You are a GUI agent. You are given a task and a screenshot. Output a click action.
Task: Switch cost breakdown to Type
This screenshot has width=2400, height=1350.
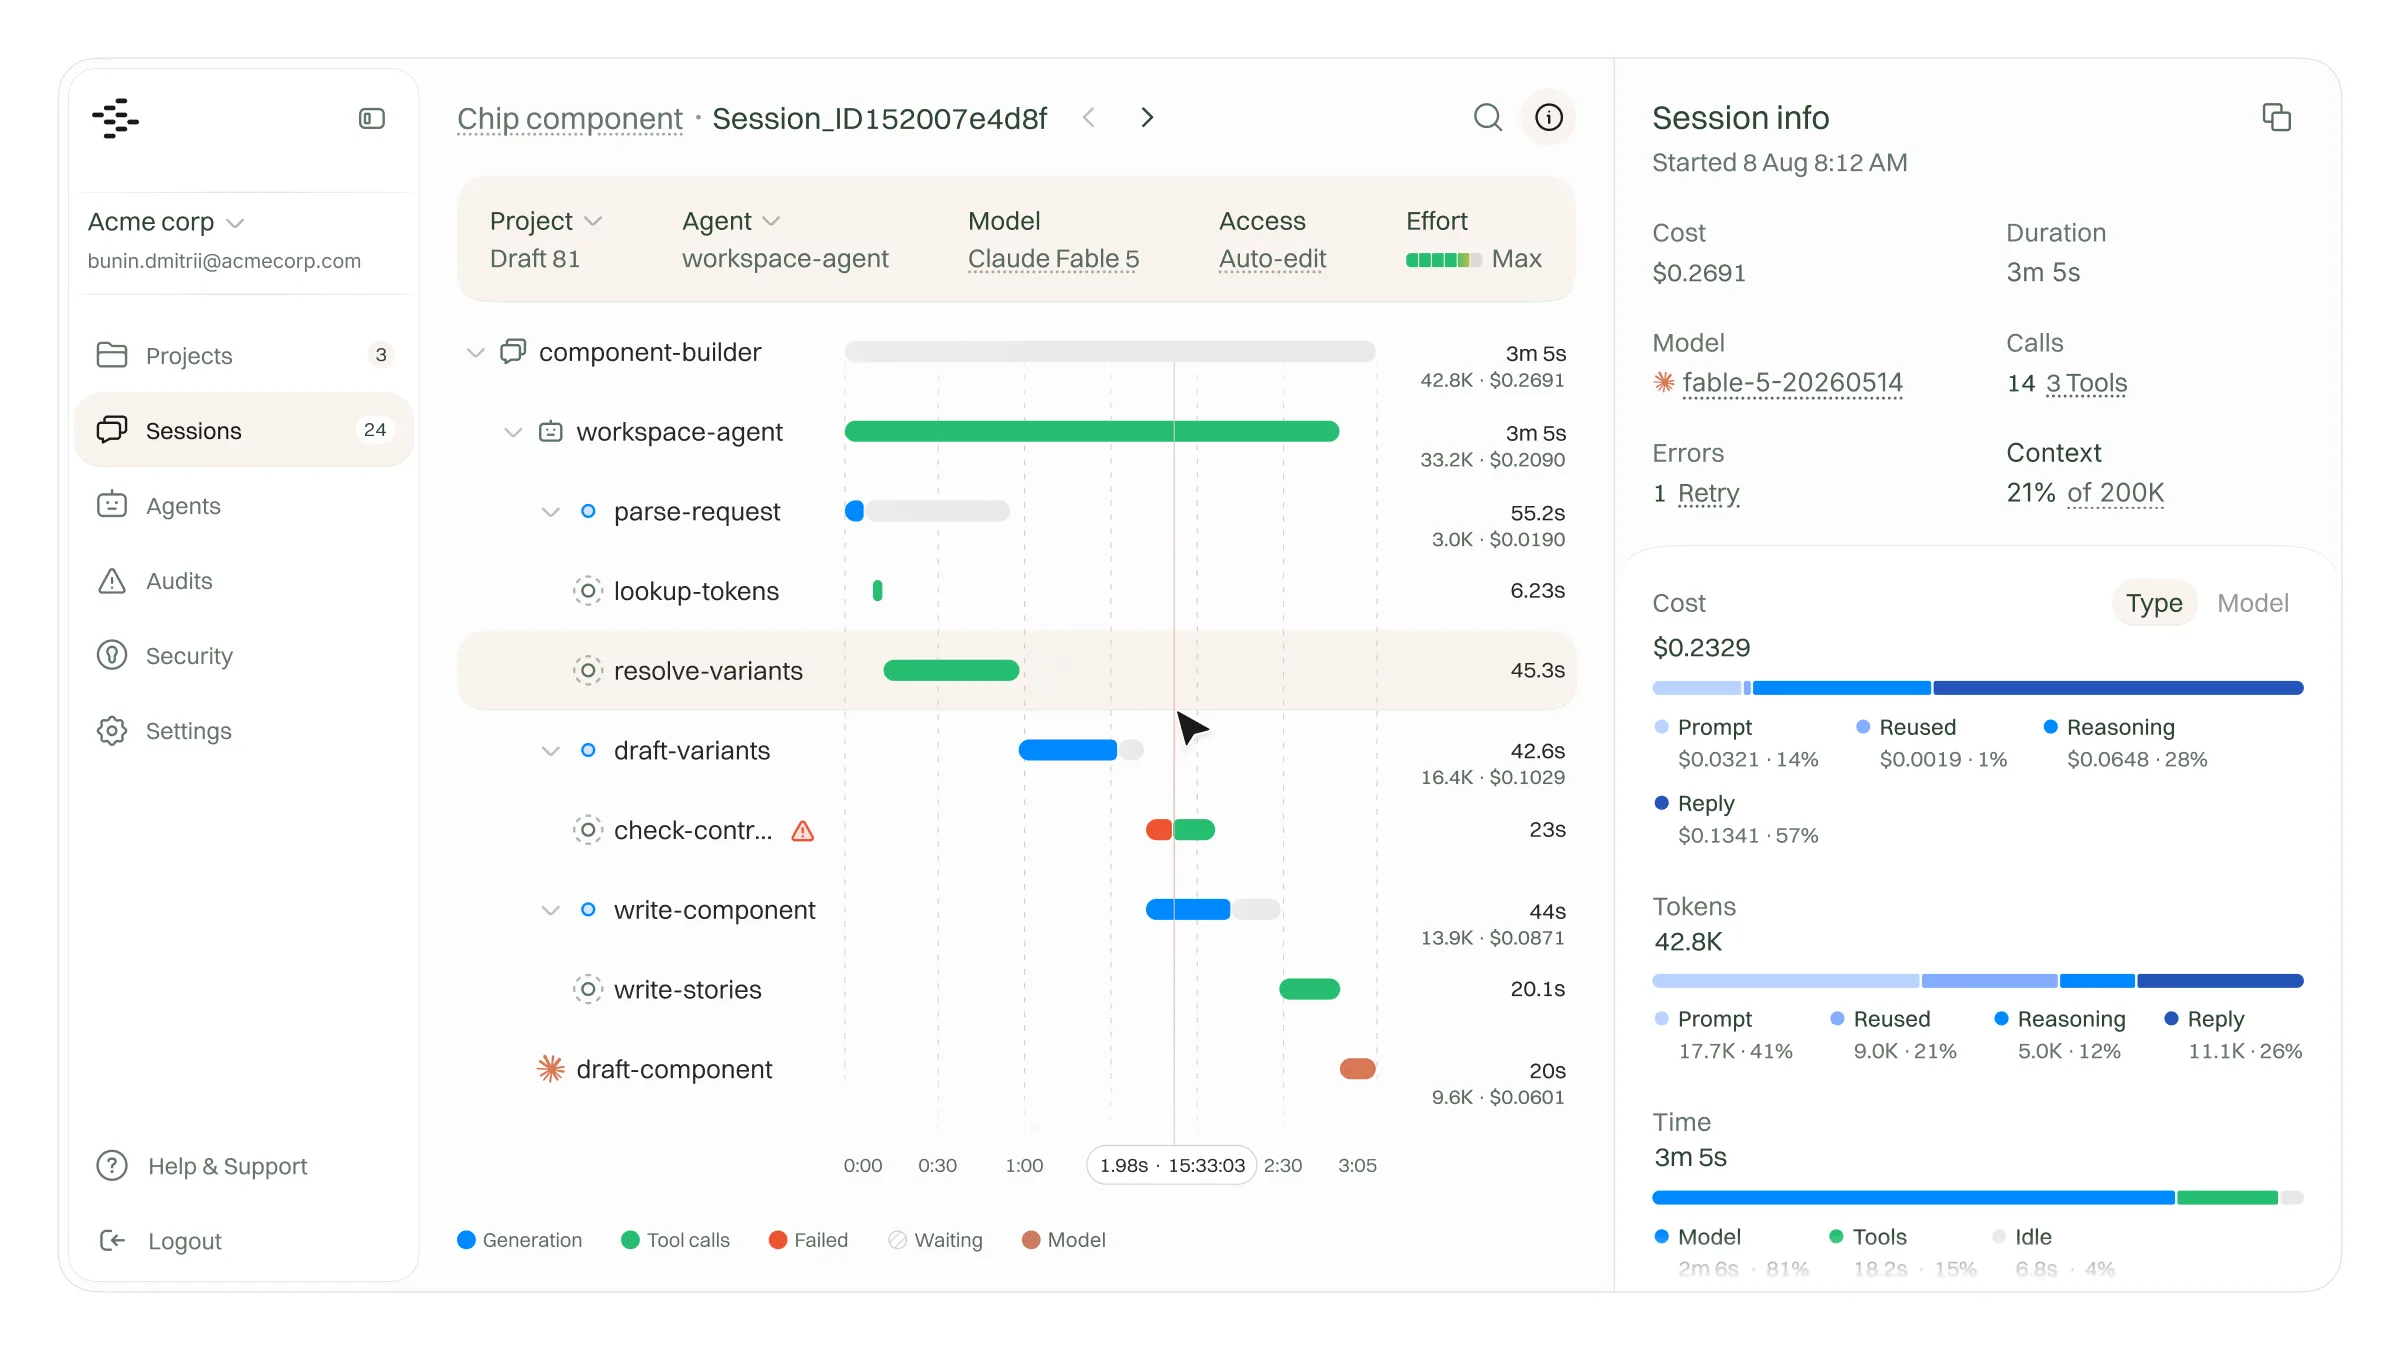tap(2154, 603)
